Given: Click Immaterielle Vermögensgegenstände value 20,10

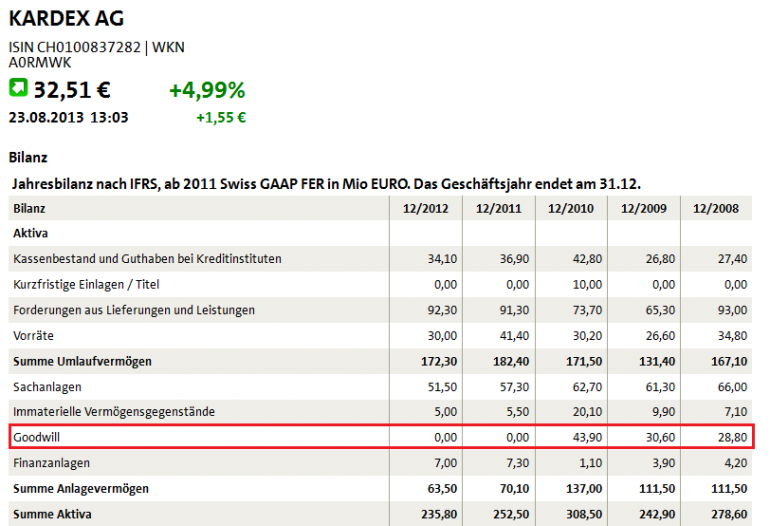Looking at the screenshot, I should coord(587,412).
